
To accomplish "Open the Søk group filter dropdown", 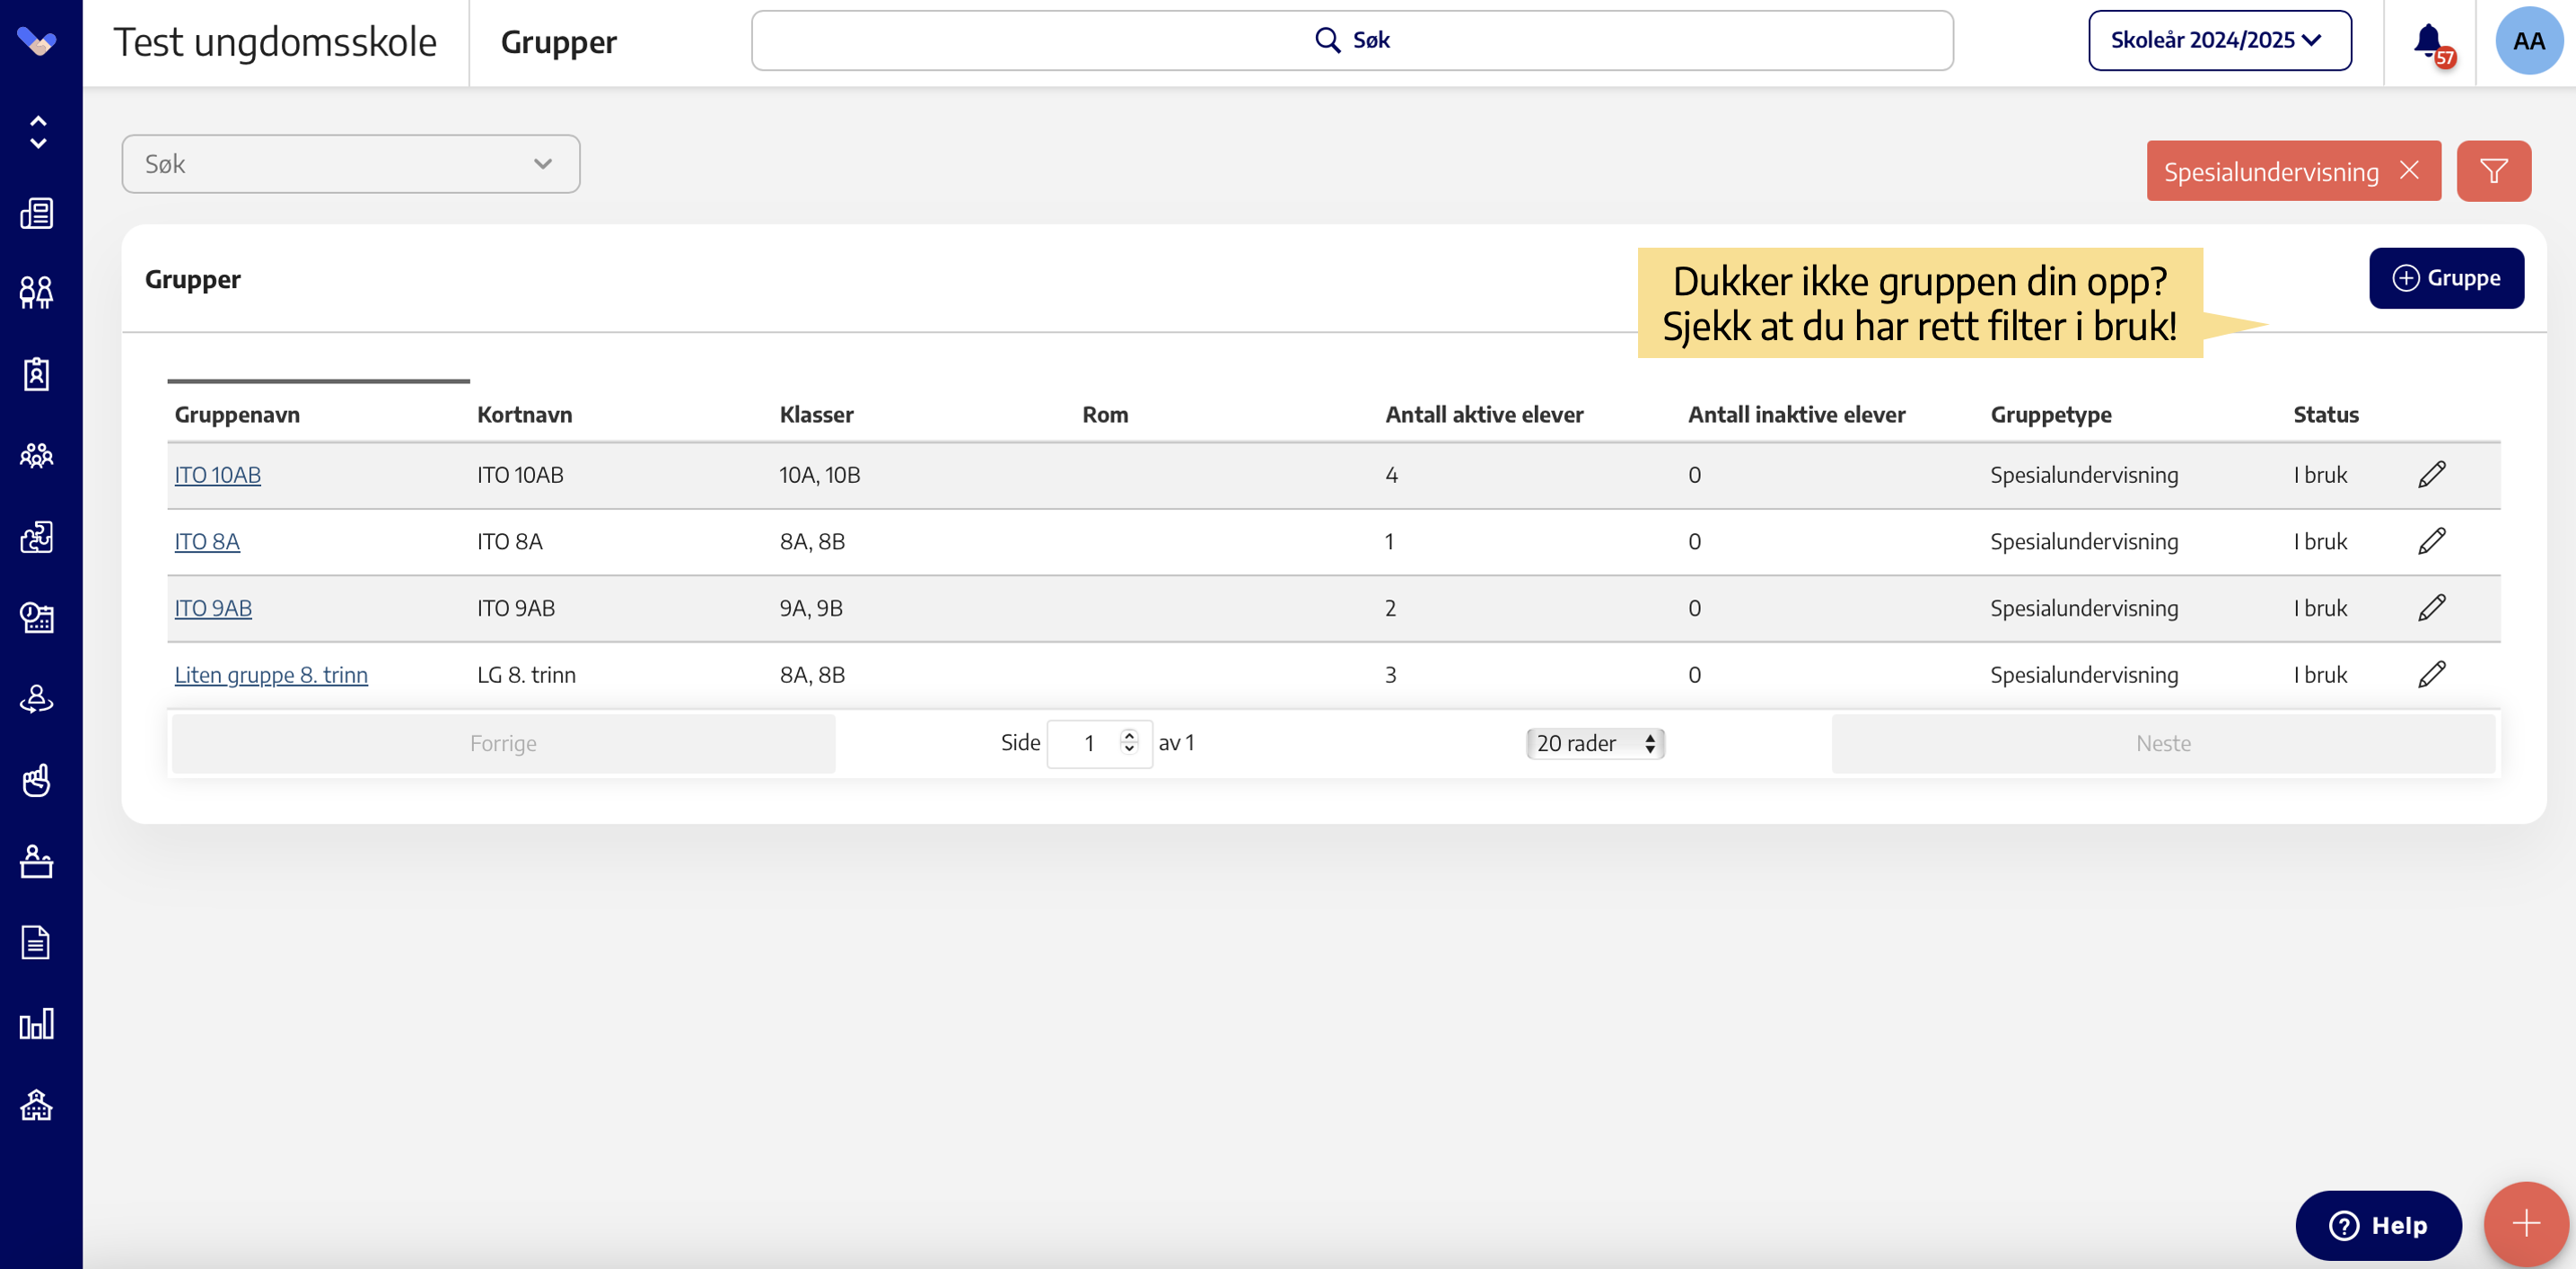I will tap(351, 164).
